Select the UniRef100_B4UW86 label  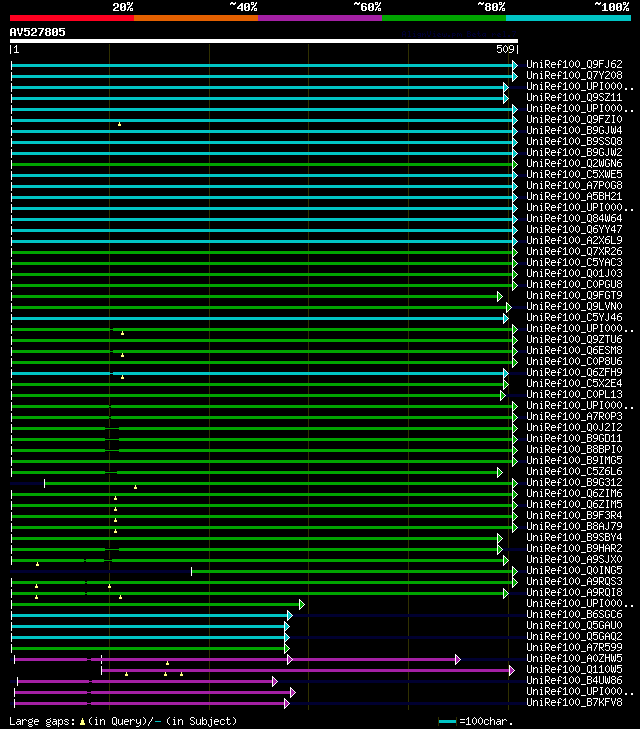coord(574,680)
